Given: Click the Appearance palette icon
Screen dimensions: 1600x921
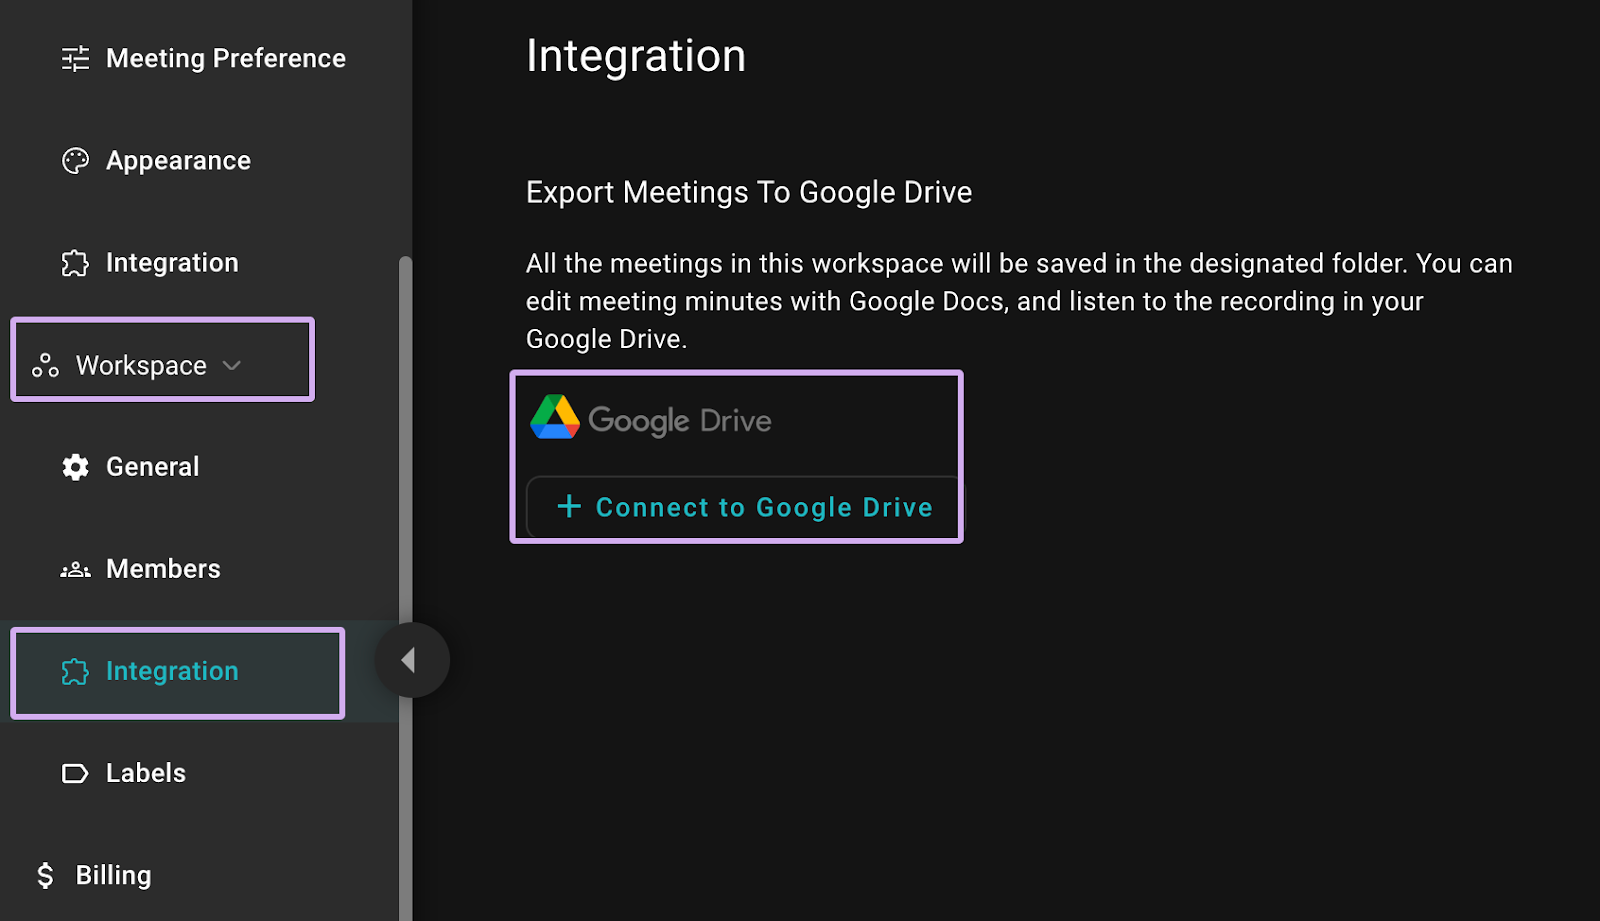Looking at the screenshot, I should [x=75, y=160].
